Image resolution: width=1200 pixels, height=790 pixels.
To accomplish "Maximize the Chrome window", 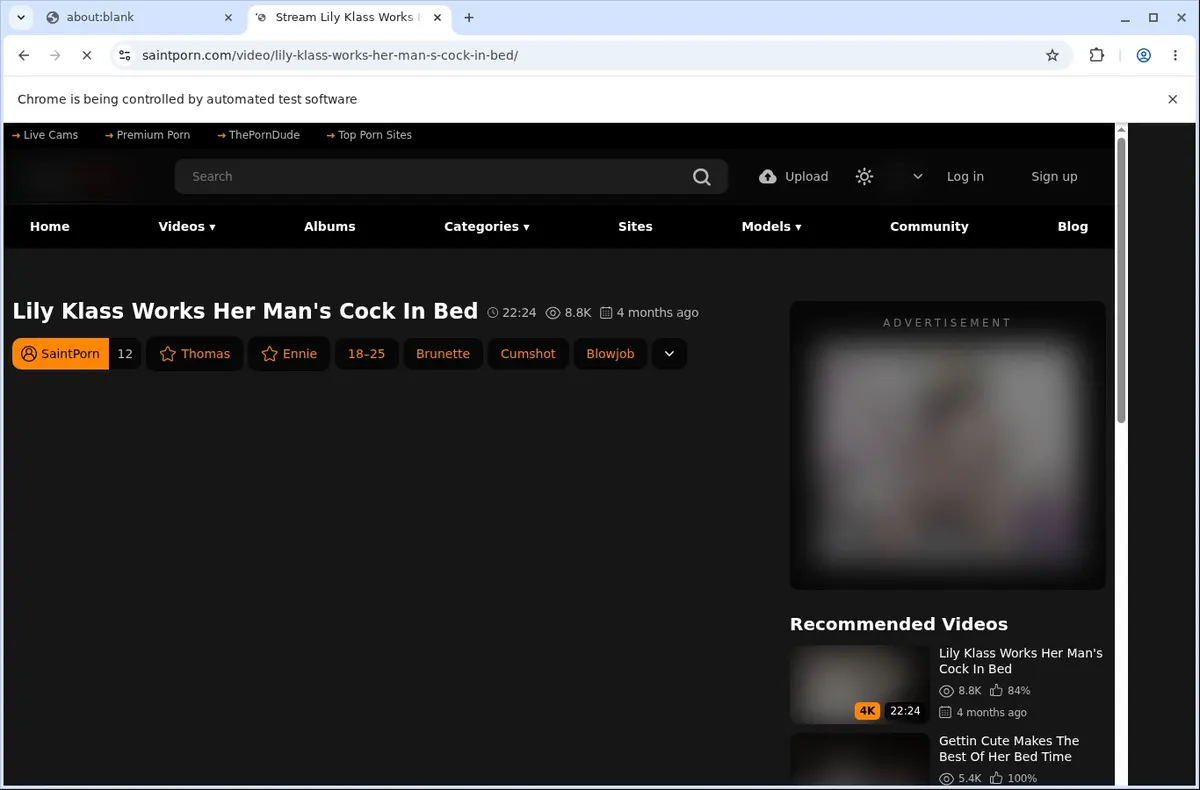I will (1153, 17).
